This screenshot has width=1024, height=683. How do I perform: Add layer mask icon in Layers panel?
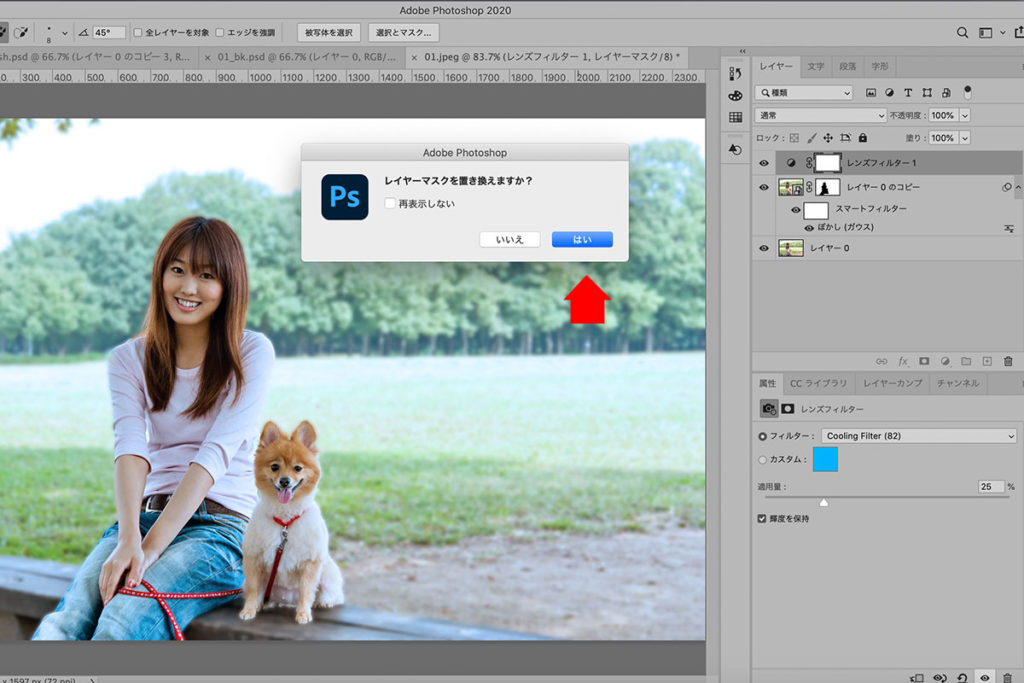click(x=924, y=361)
